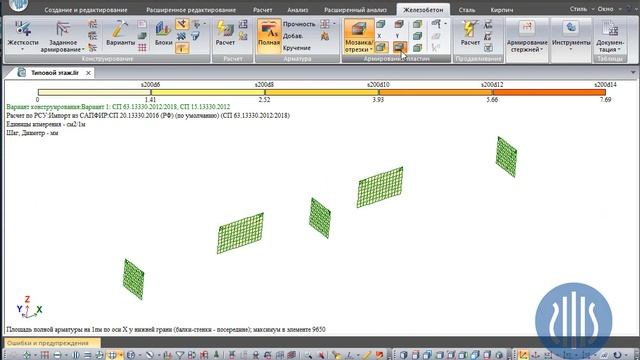Switch to Создание и редактирование tab

86,10
